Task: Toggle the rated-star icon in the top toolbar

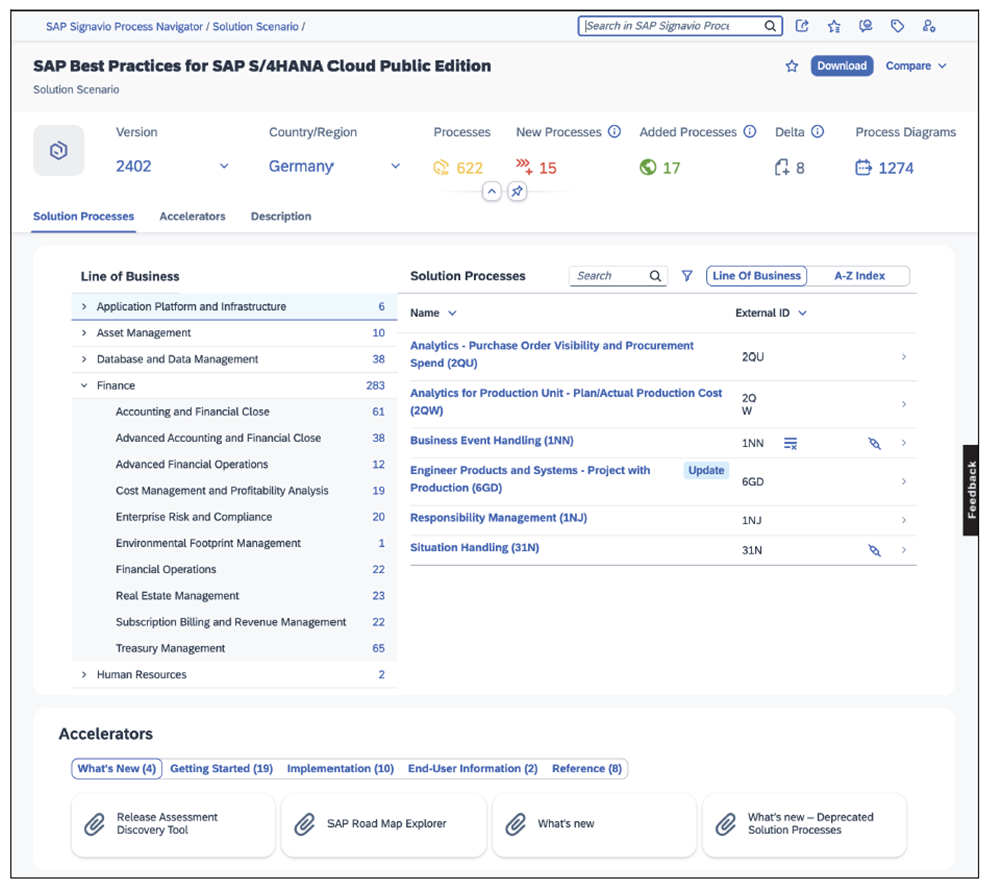Action: [834, 26]
